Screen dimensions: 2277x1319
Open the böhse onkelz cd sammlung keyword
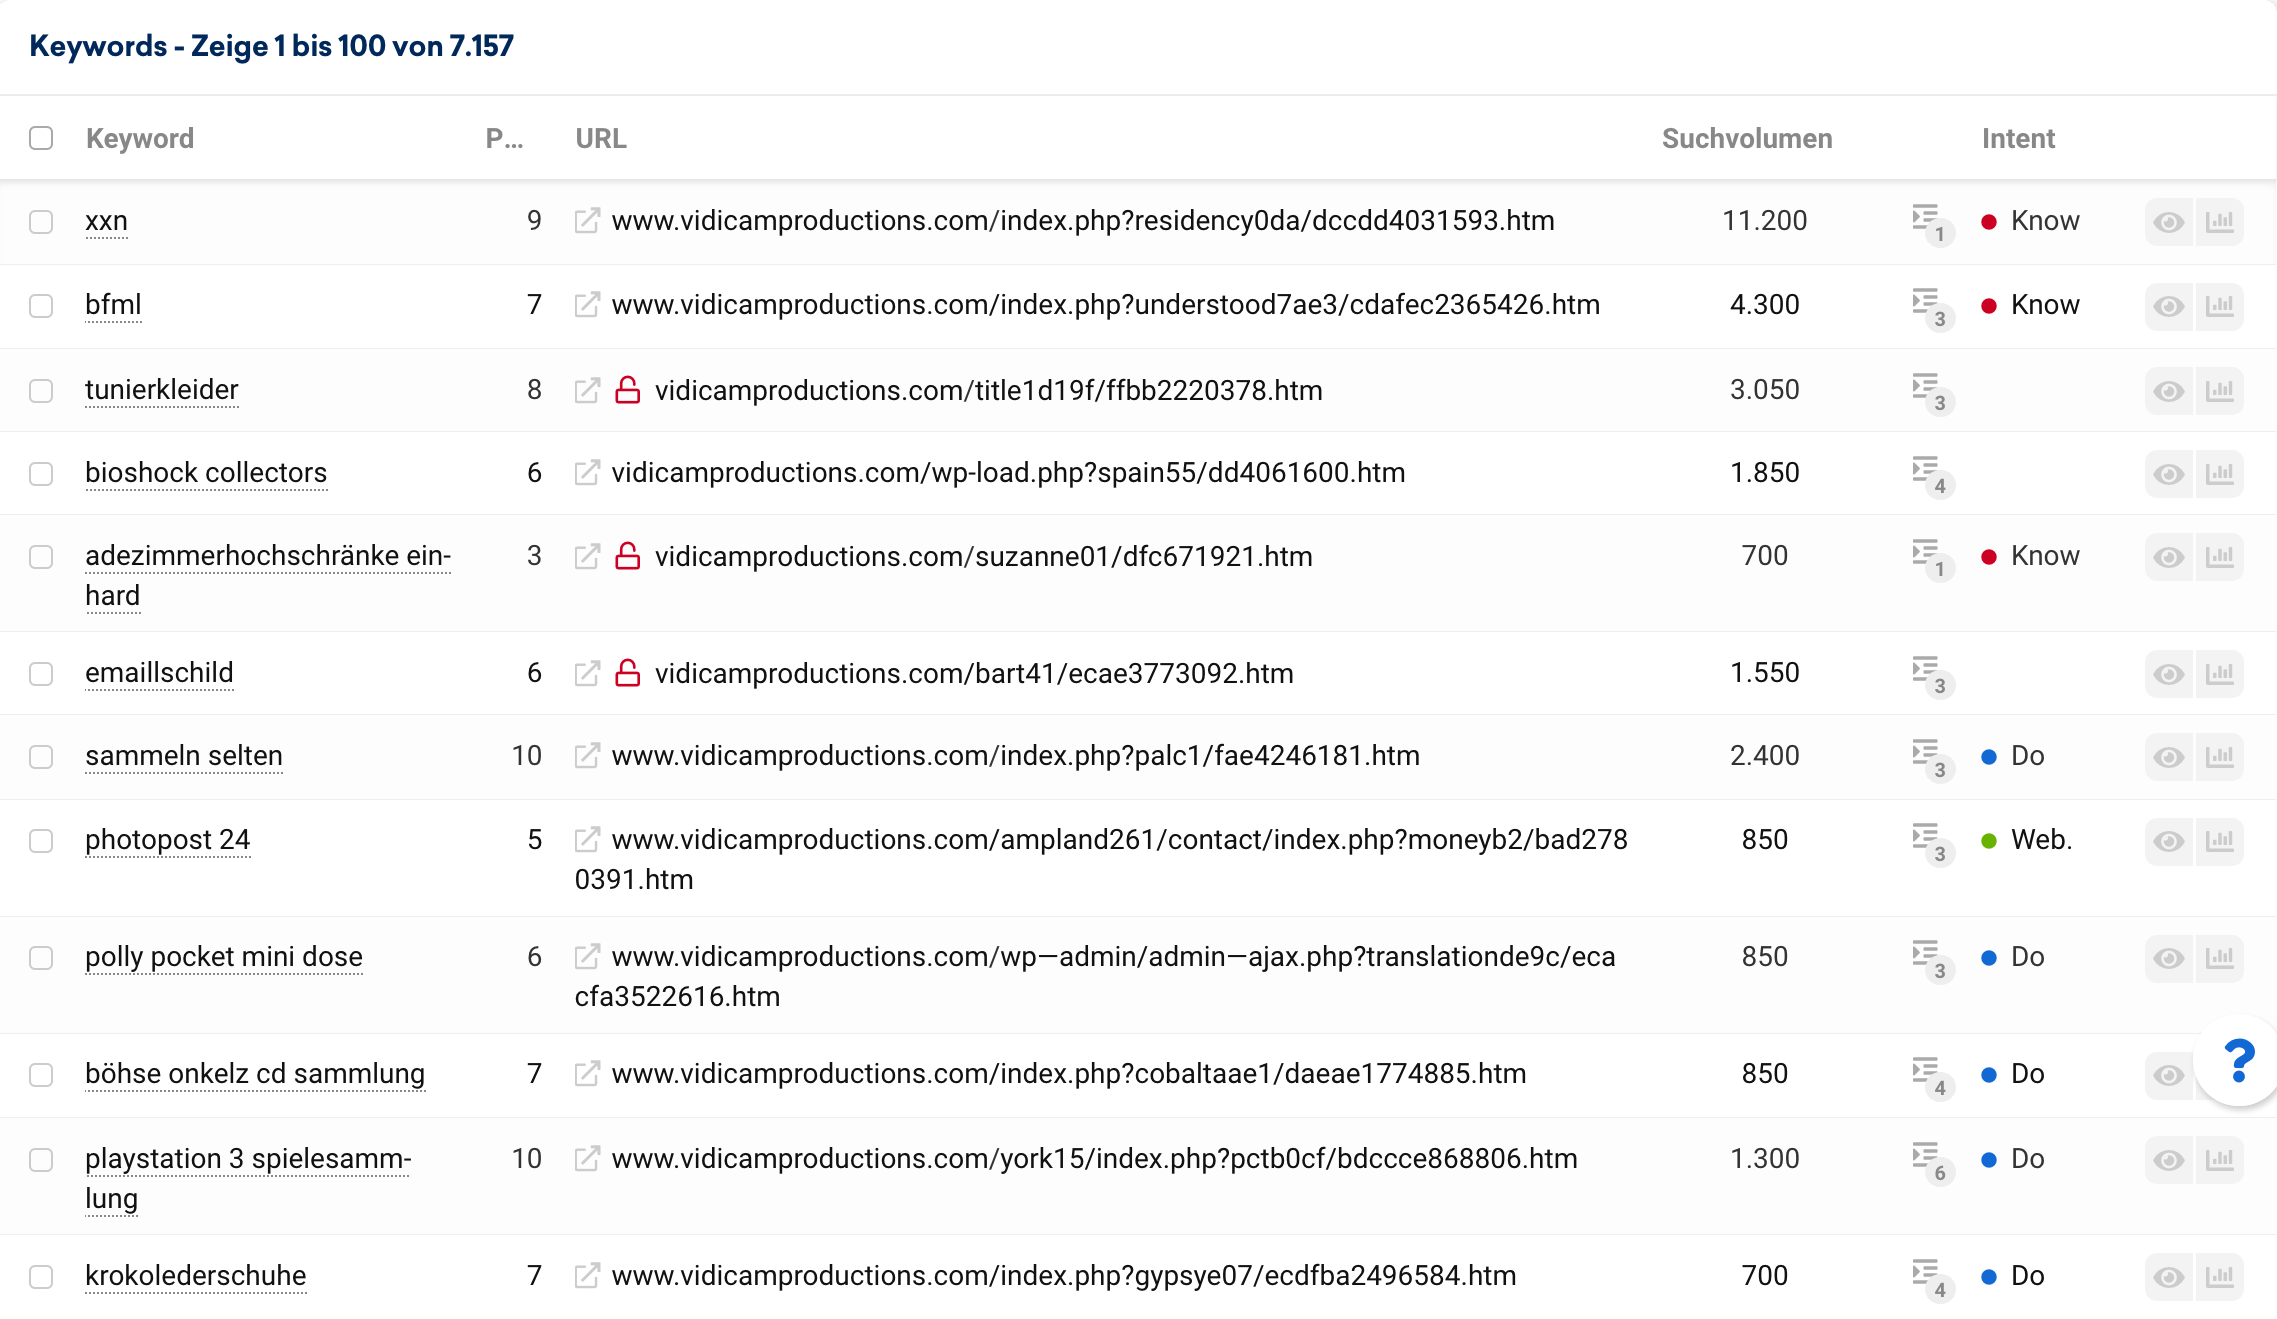(255, 1073)
